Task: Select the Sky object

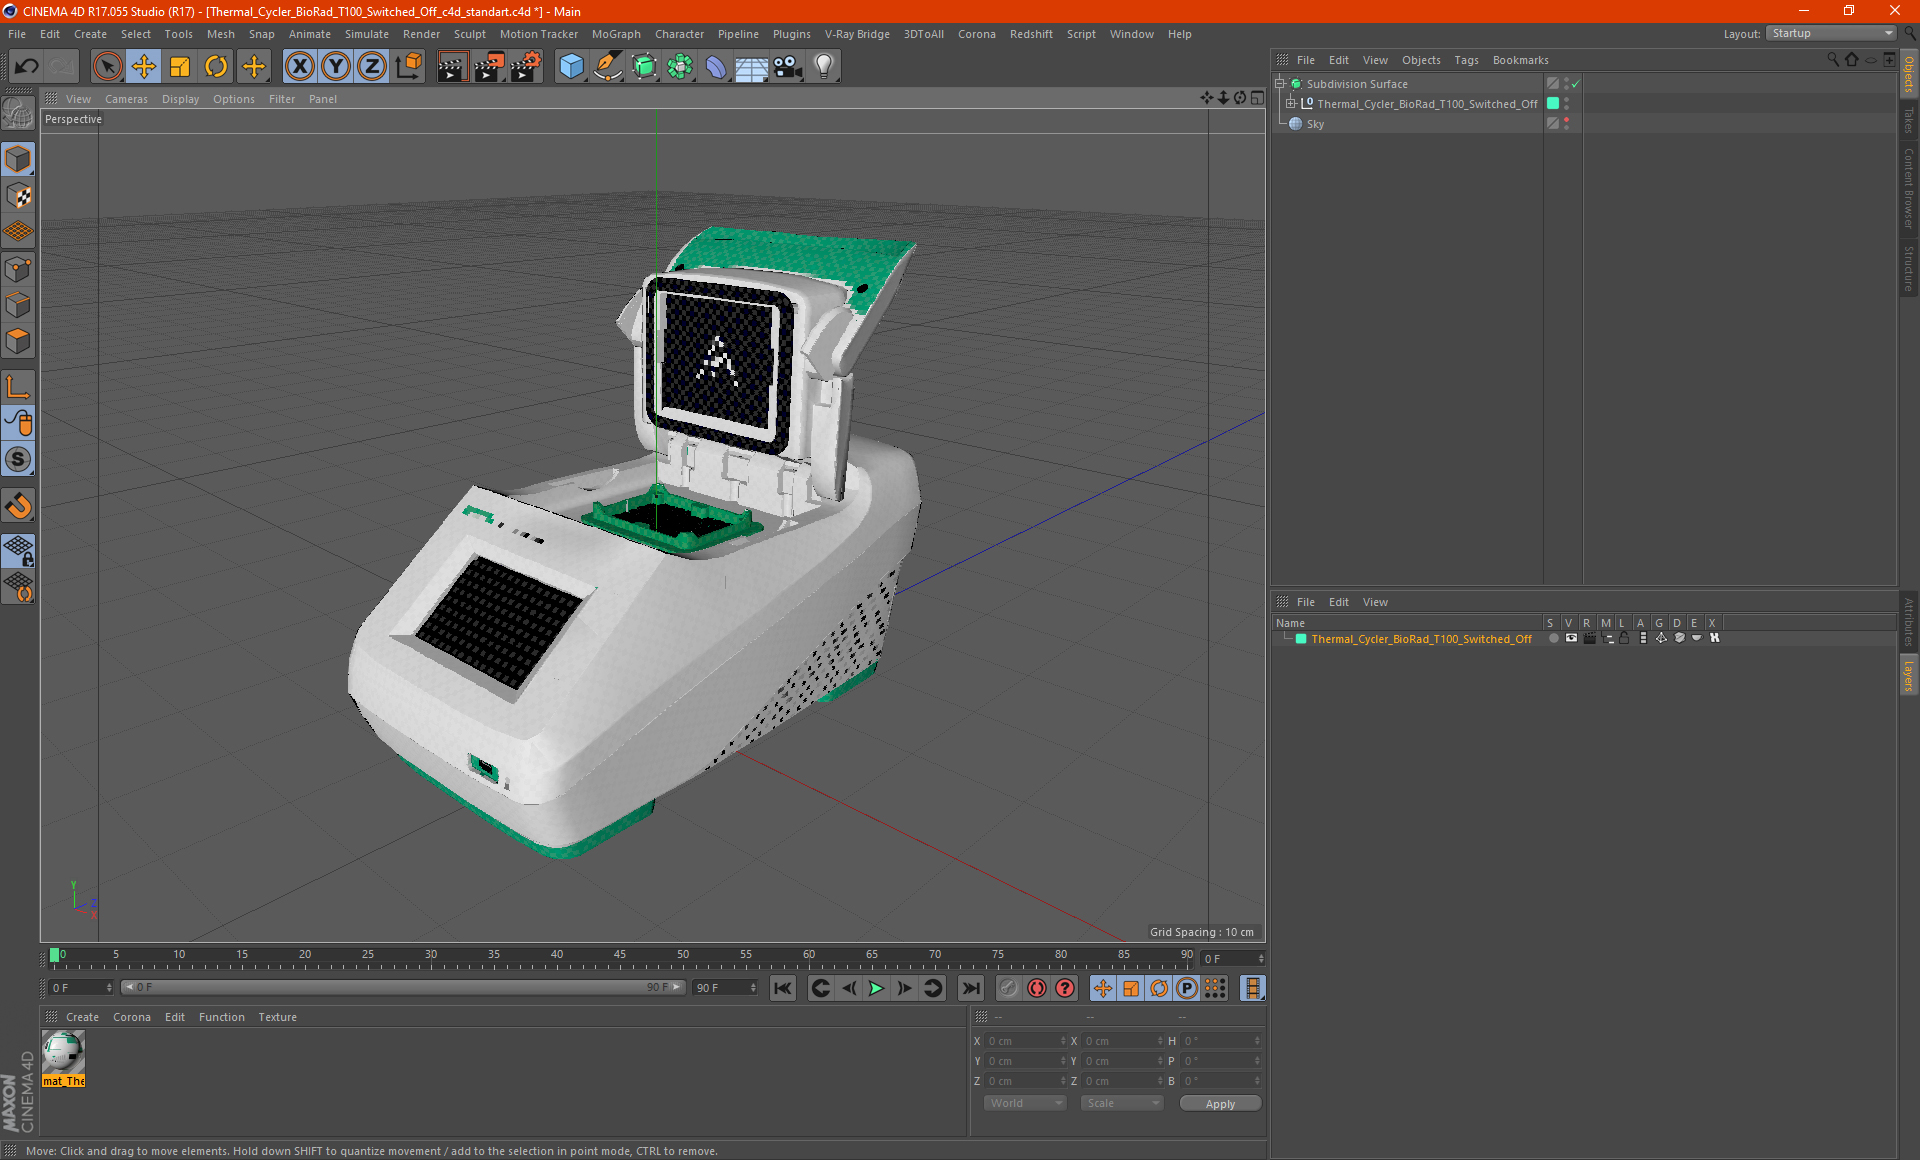Action: [1315, 124]
